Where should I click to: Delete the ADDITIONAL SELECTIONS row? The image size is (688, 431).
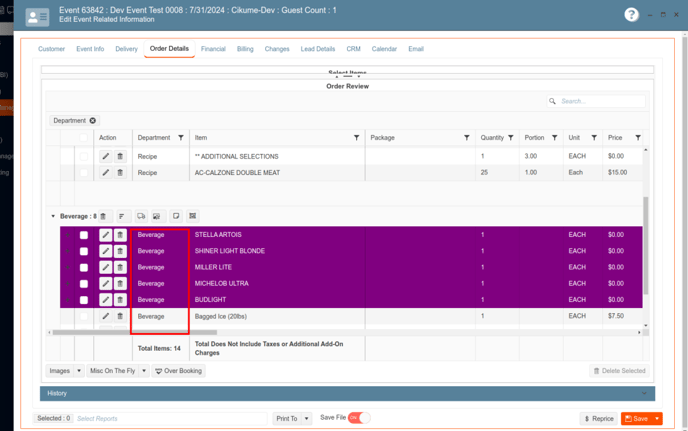pyautogui.click(x=120, y=156)
